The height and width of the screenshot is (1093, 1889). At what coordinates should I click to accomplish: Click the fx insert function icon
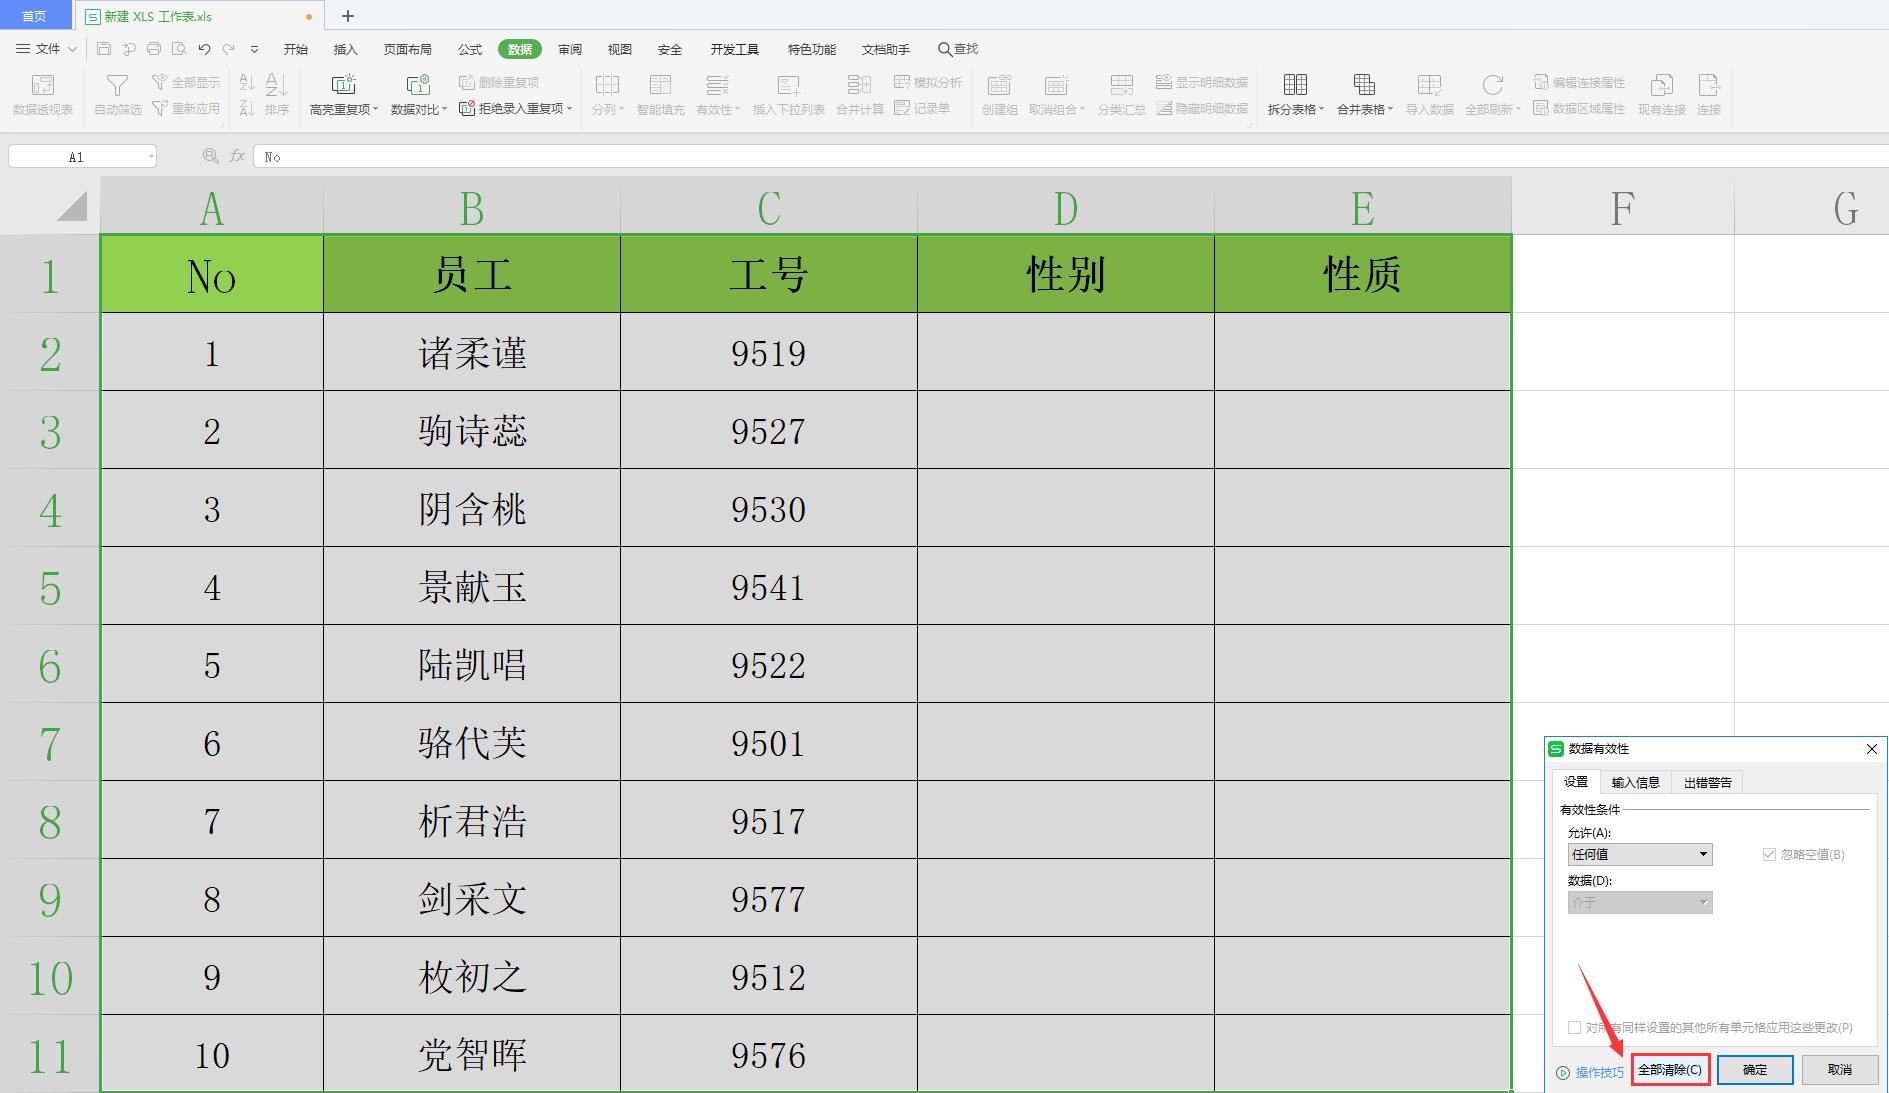click(x=237, y=156)
